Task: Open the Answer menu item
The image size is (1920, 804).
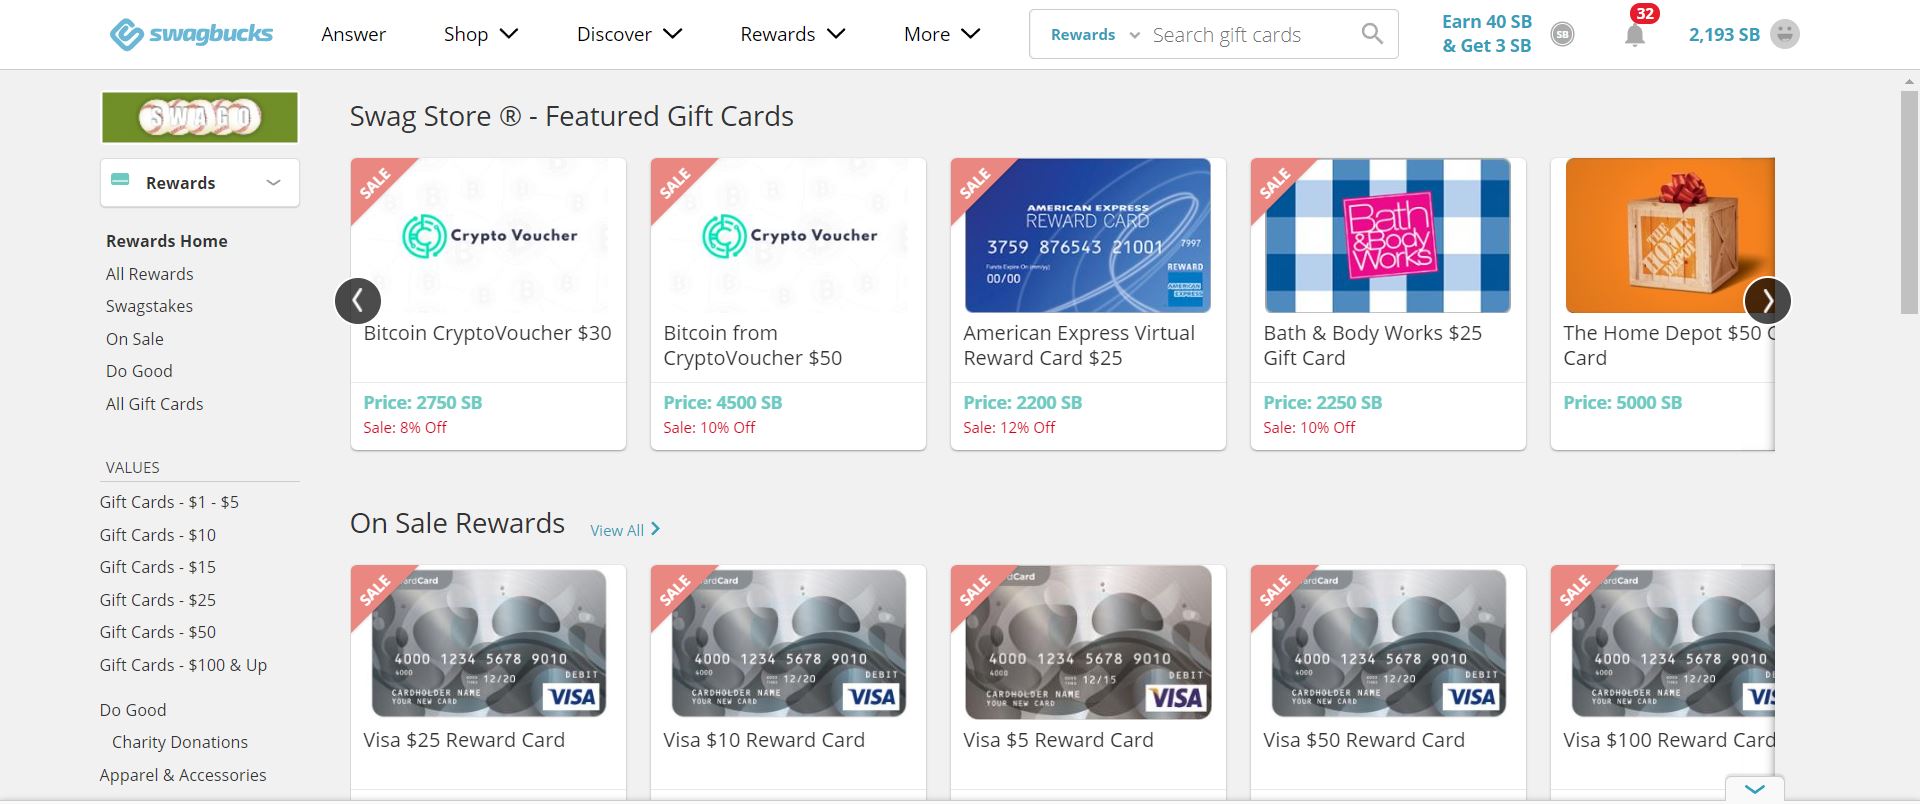Action: pyautogui.click(x=353, y=34)
